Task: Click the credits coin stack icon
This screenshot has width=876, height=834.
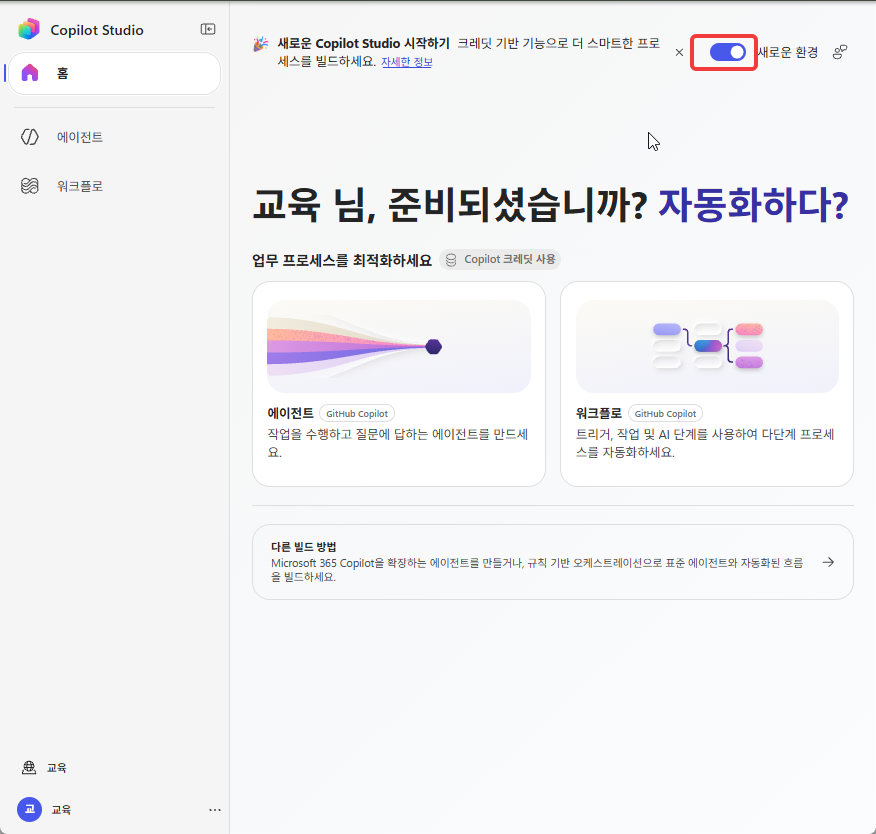Action: (451, 260)
